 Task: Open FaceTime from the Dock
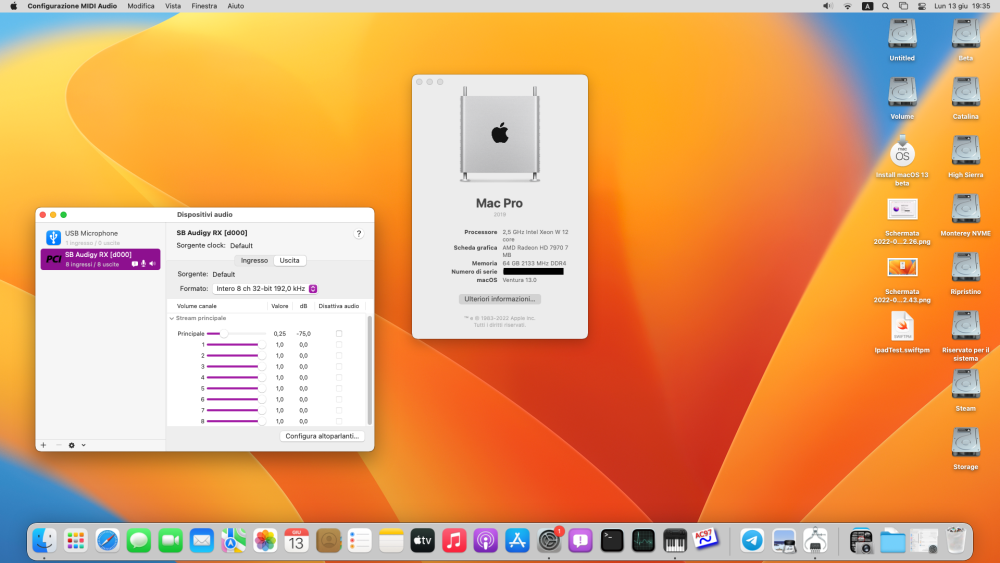170,541
